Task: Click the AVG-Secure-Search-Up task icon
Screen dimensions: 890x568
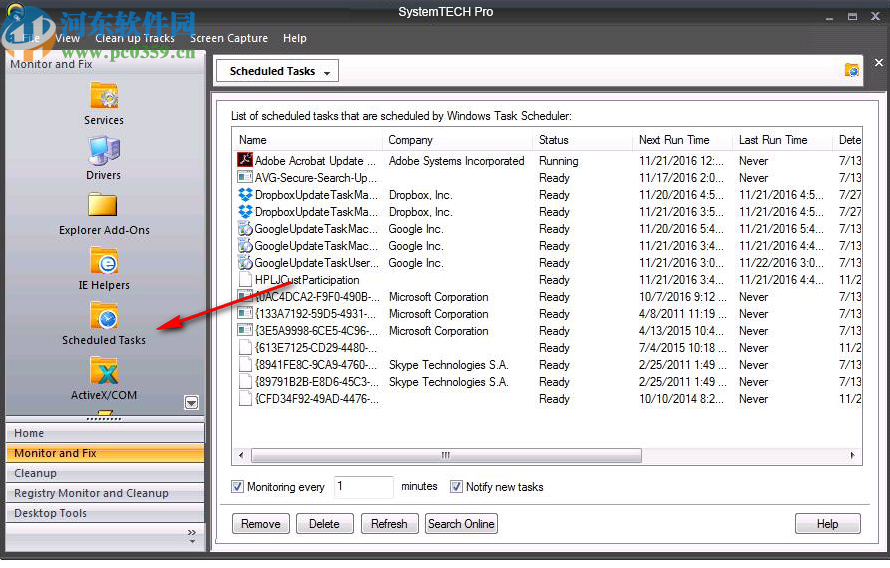Action: (x=245, y=177)
